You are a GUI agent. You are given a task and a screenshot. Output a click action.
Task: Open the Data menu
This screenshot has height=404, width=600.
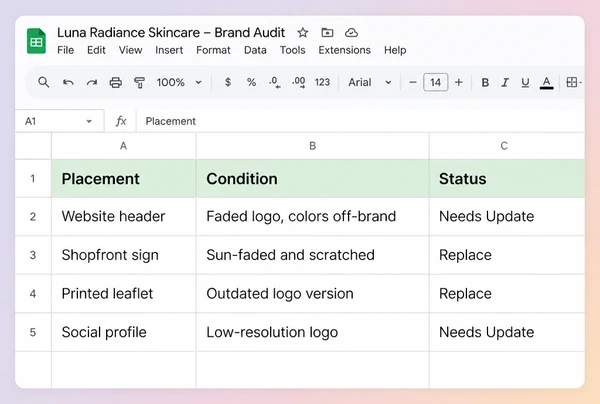255,50
